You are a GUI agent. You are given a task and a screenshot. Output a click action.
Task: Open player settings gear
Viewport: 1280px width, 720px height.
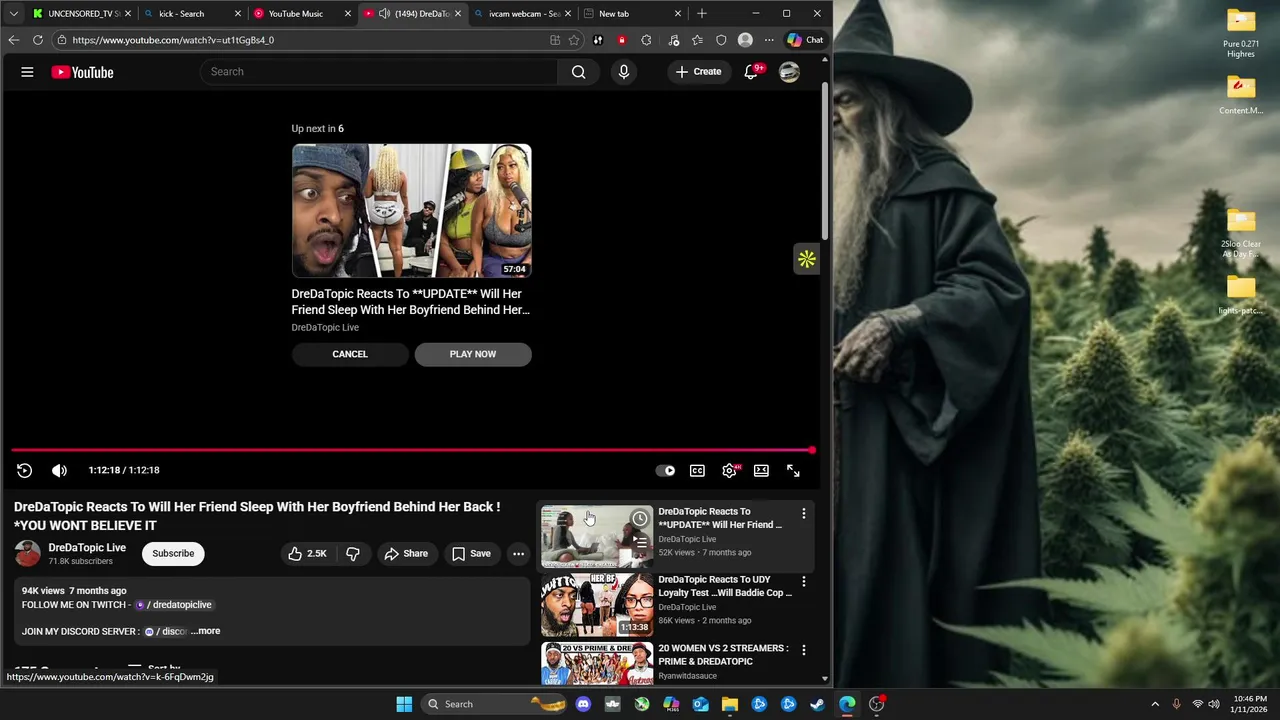[730, 470]
